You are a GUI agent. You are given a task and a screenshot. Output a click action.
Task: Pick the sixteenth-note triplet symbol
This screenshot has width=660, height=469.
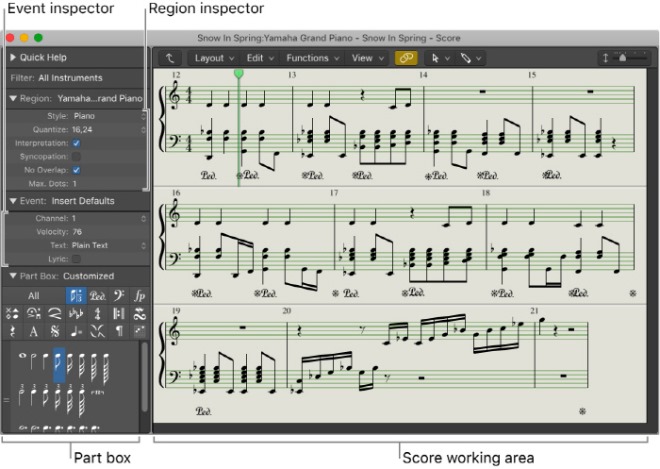tap(58, 397)
